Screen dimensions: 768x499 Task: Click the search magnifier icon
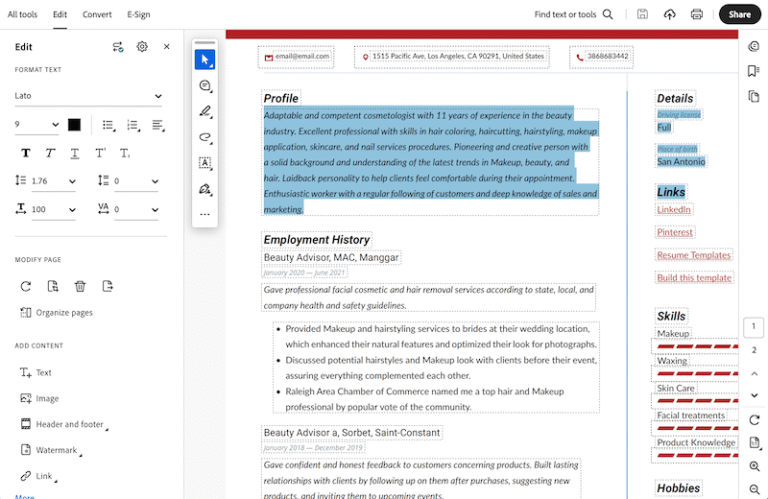(x=608, y=14)
